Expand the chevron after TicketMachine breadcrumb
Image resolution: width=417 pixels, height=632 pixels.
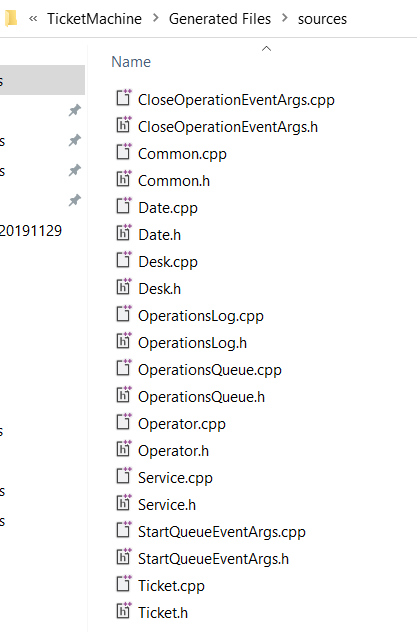tap(156, 18)
